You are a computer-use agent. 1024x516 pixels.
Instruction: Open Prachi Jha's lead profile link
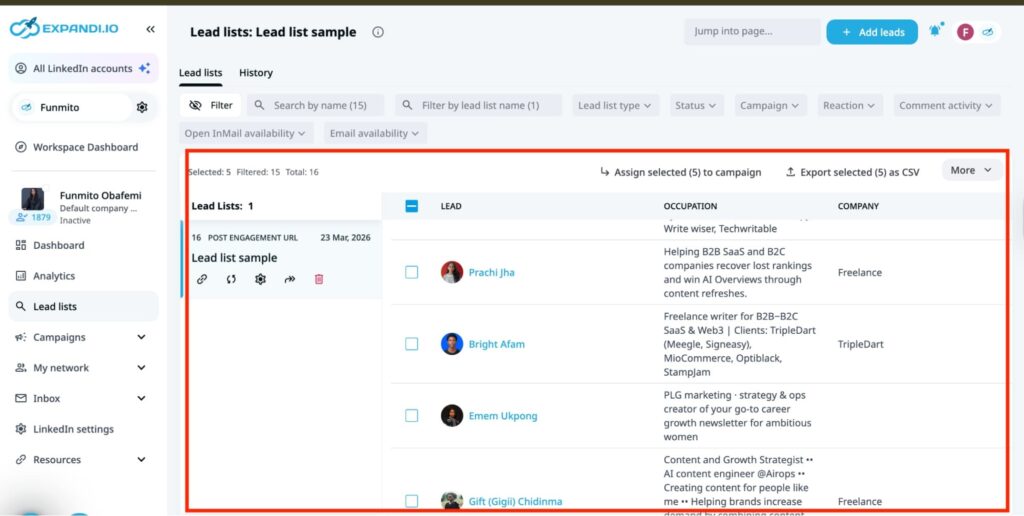click(492, 272)
